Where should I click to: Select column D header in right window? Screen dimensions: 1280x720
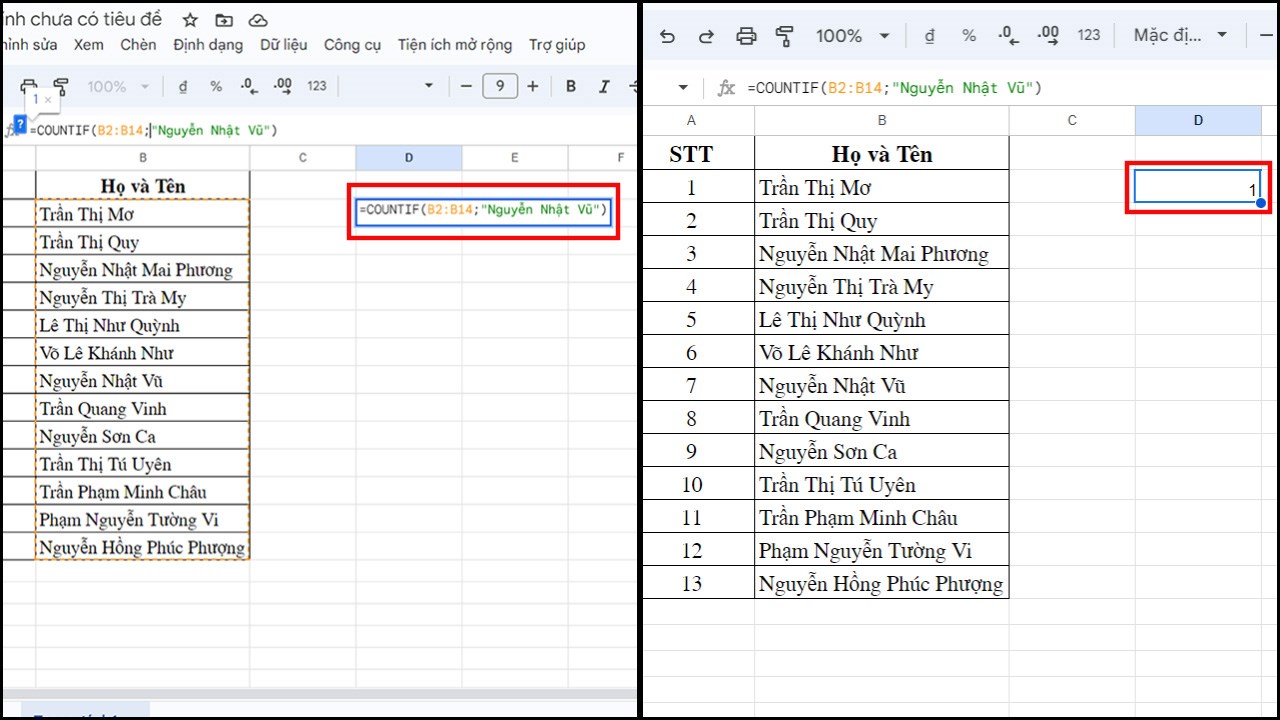1198,120
